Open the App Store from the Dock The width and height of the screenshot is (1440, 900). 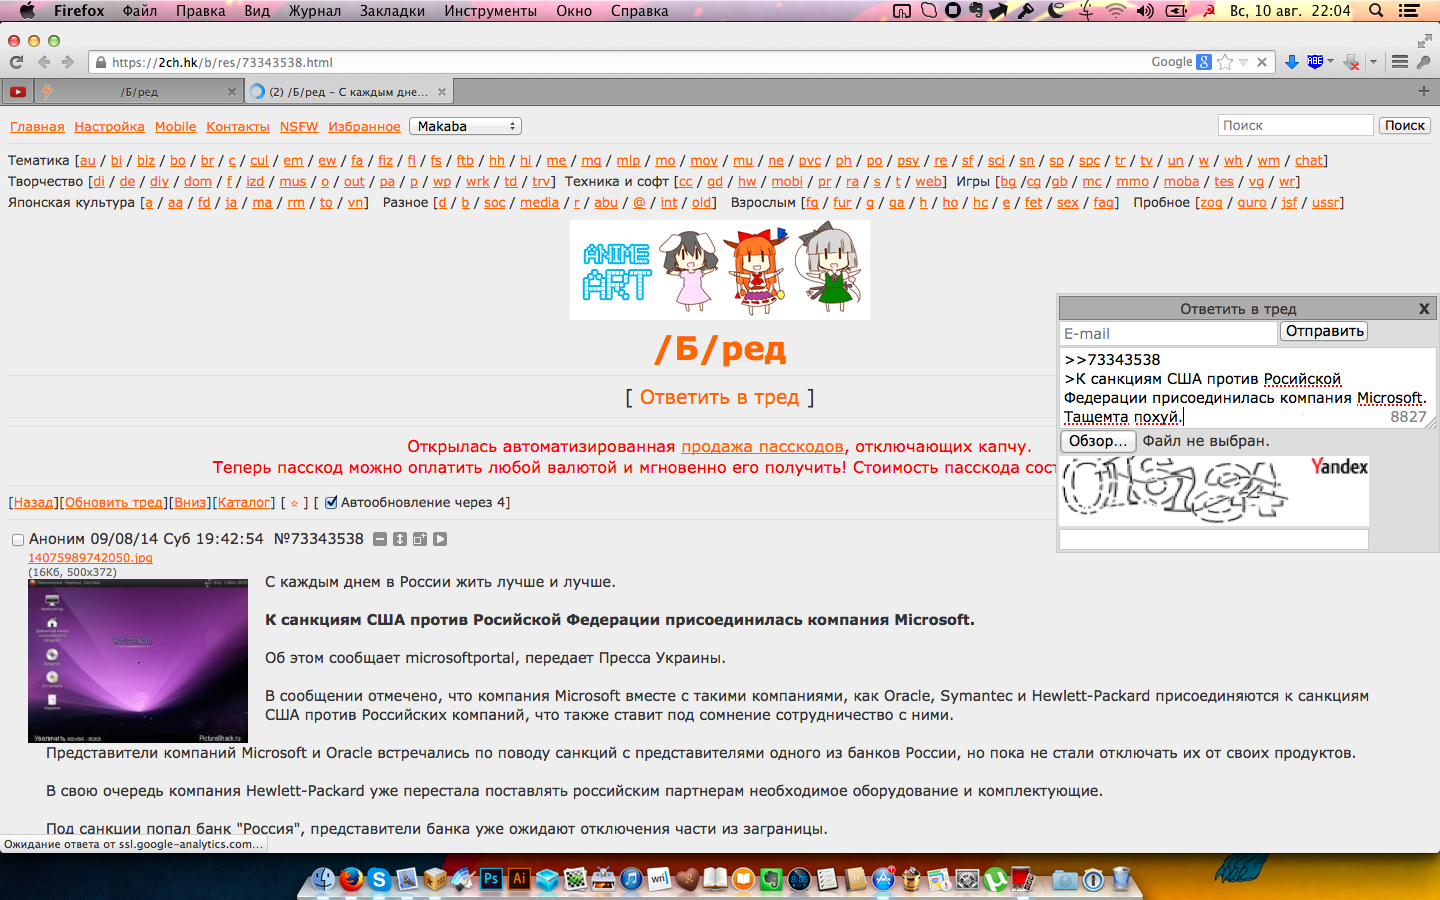click(883, 879)
